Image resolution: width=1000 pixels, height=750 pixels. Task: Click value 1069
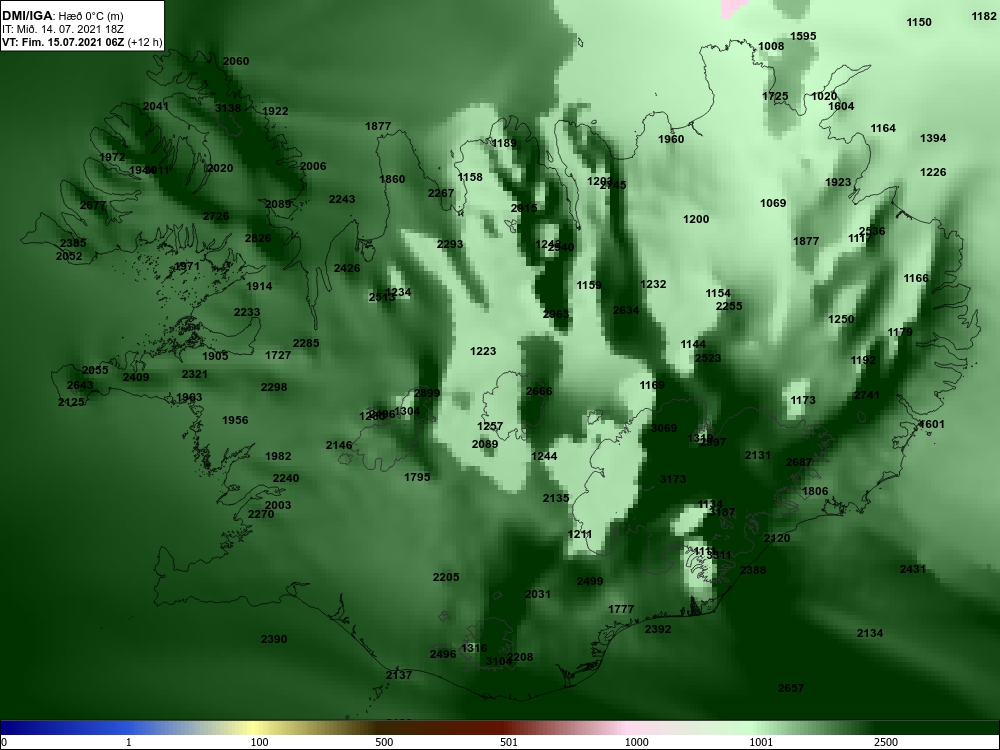pos(773,203)
